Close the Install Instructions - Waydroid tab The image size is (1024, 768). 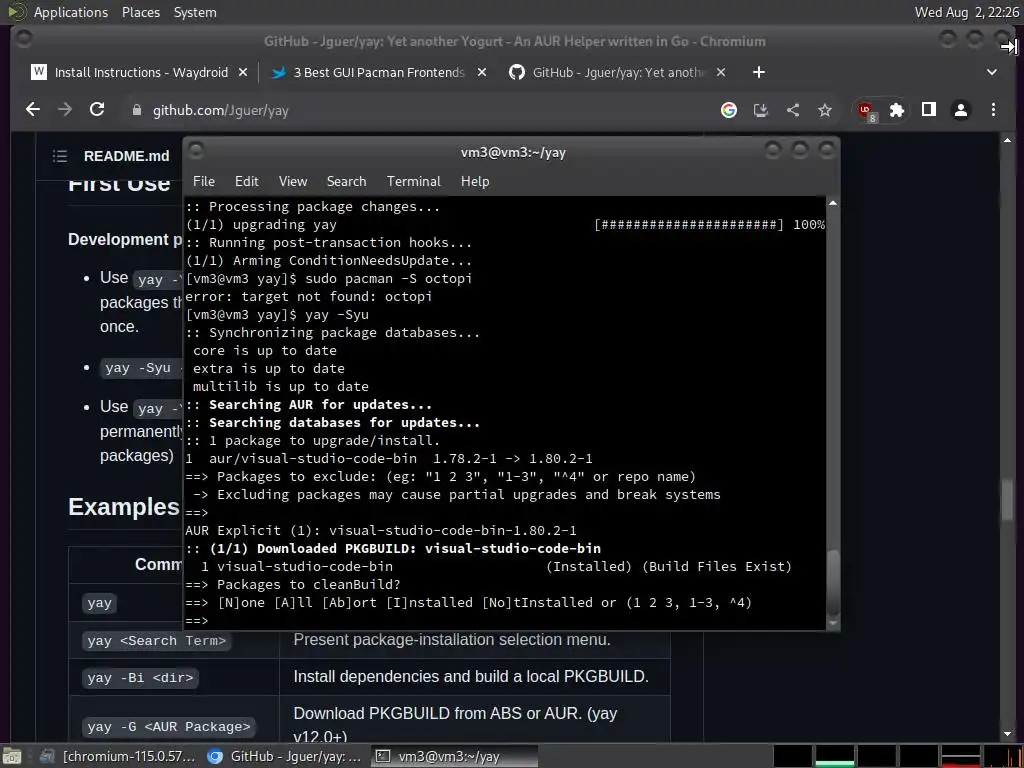coord(243,72)
